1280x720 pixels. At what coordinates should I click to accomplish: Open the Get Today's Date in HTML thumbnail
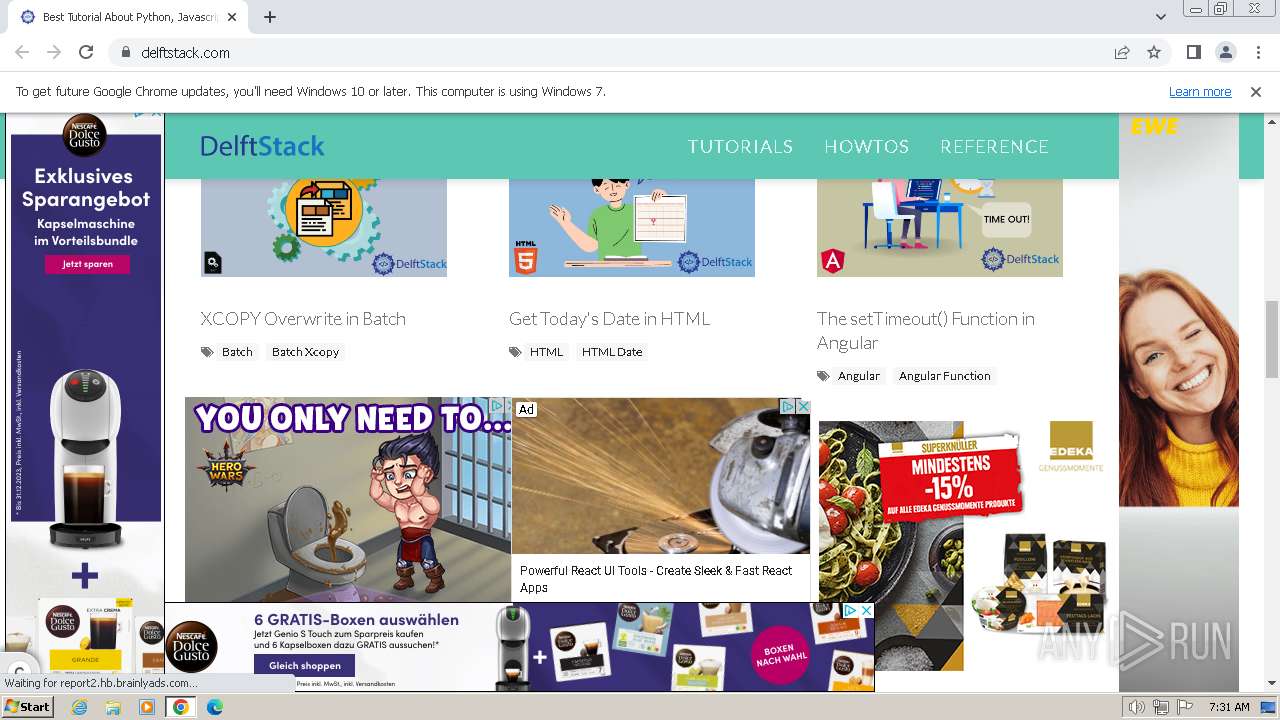point(632,228)
